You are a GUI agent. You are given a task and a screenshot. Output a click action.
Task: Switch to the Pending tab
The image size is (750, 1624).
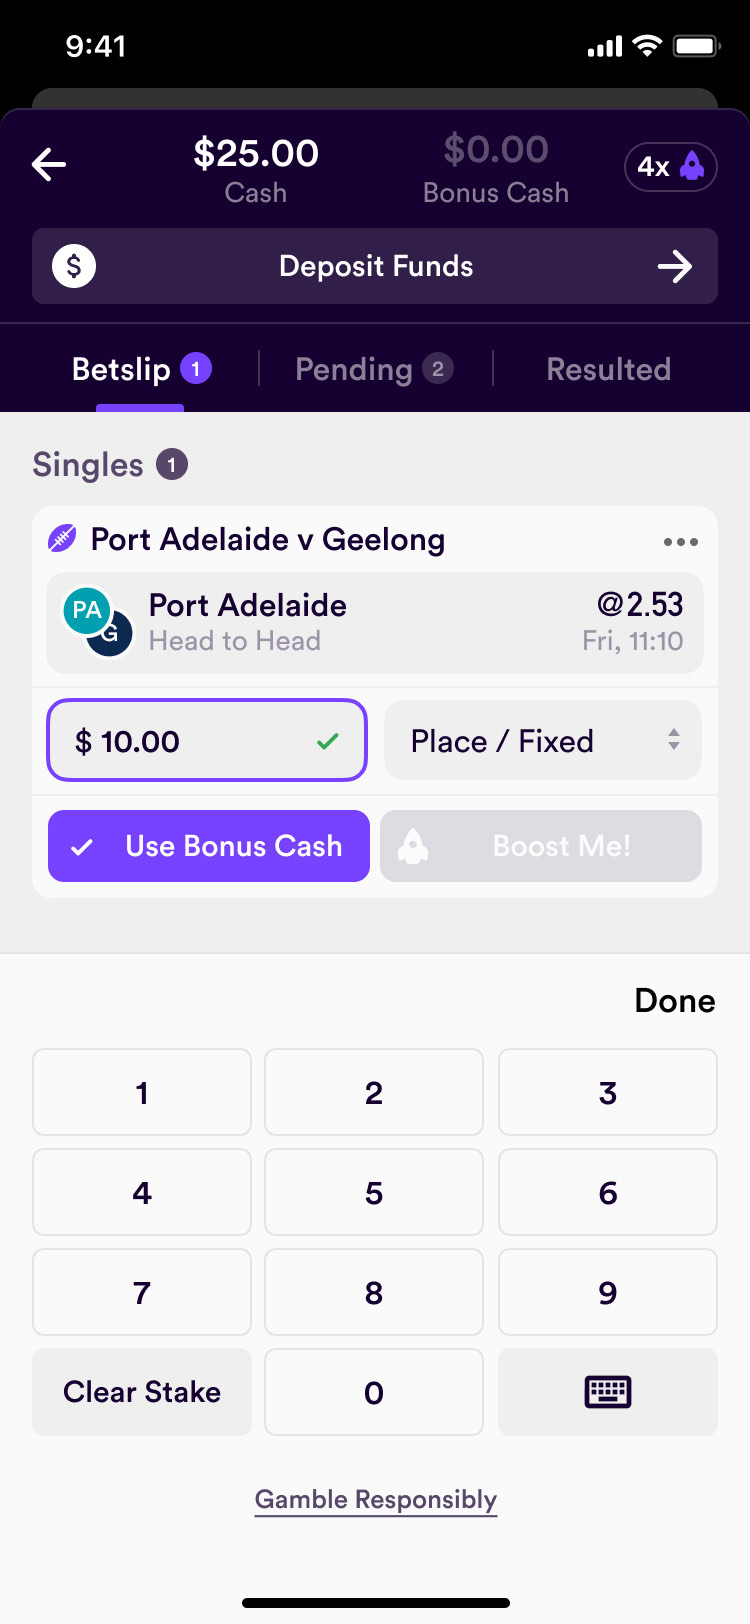tap(374, 370)
